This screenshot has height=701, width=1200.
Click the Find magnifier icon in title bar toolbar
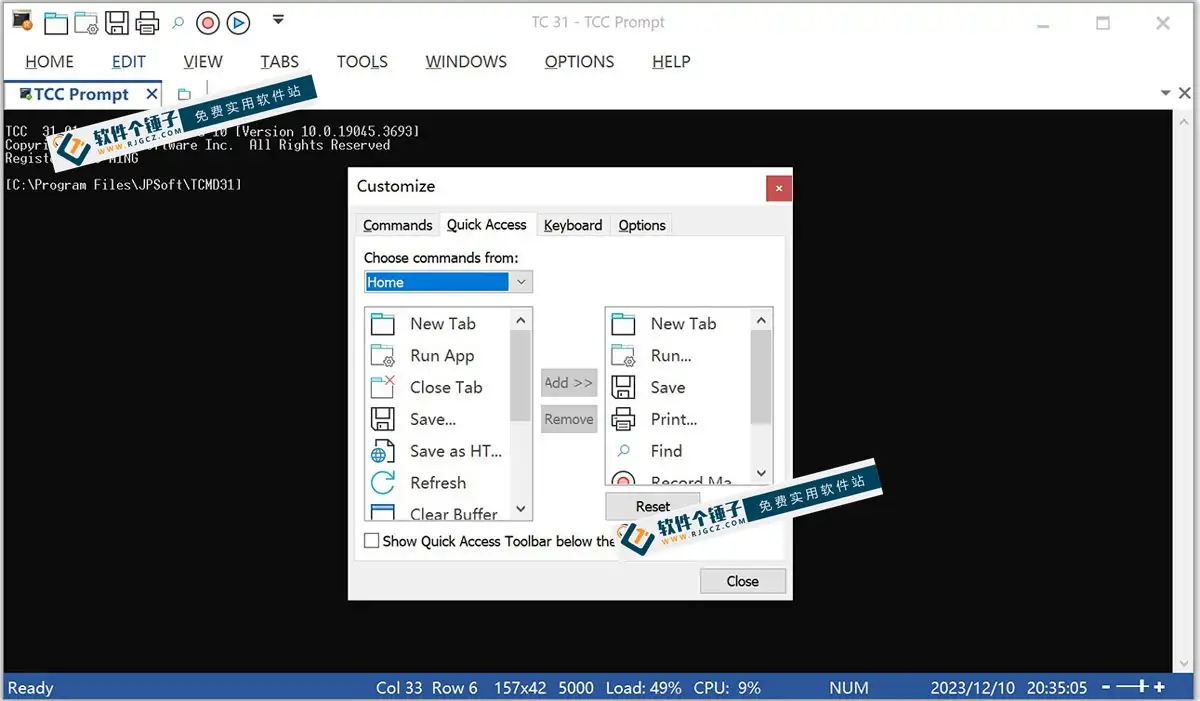[178, 22]
